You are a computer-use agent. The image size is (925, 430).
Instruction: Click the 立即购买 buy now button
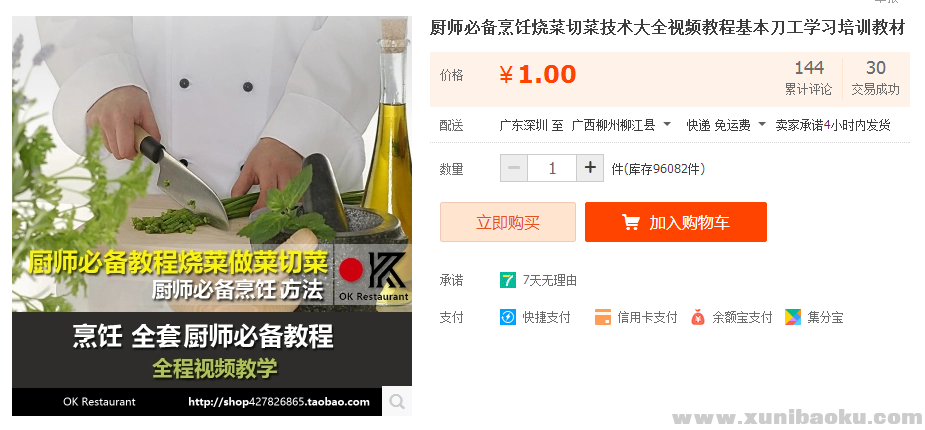point(508,222)
